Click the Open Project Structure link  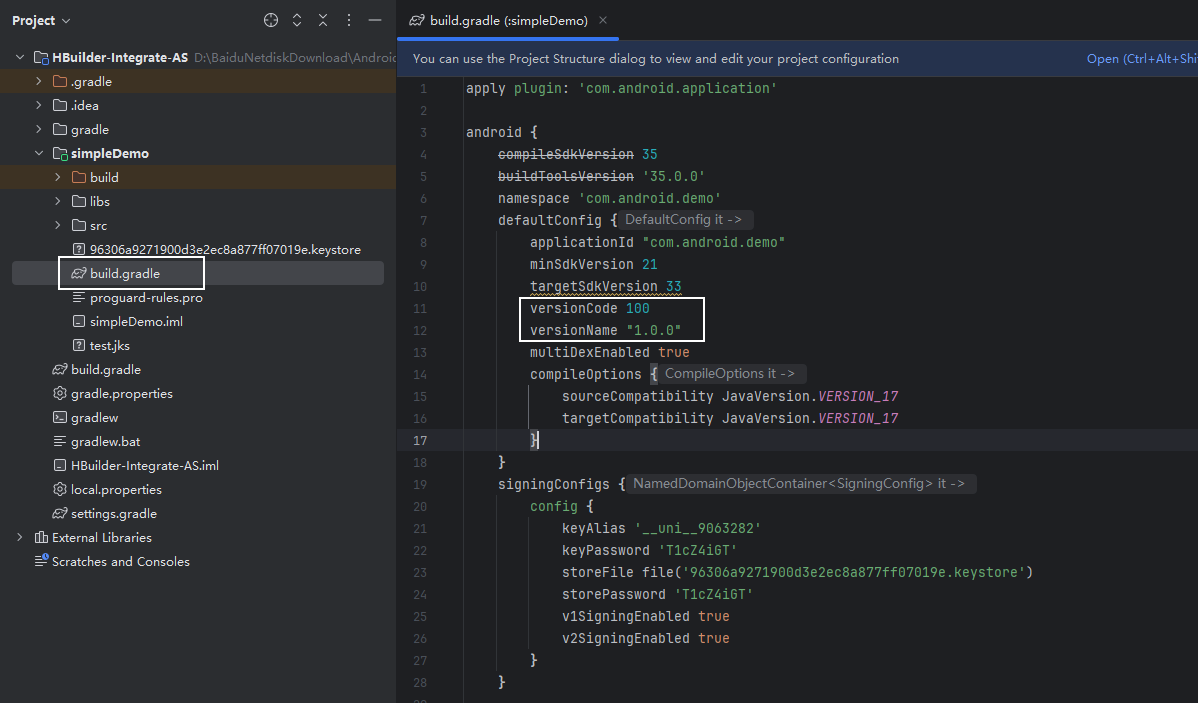(1140, 59)
